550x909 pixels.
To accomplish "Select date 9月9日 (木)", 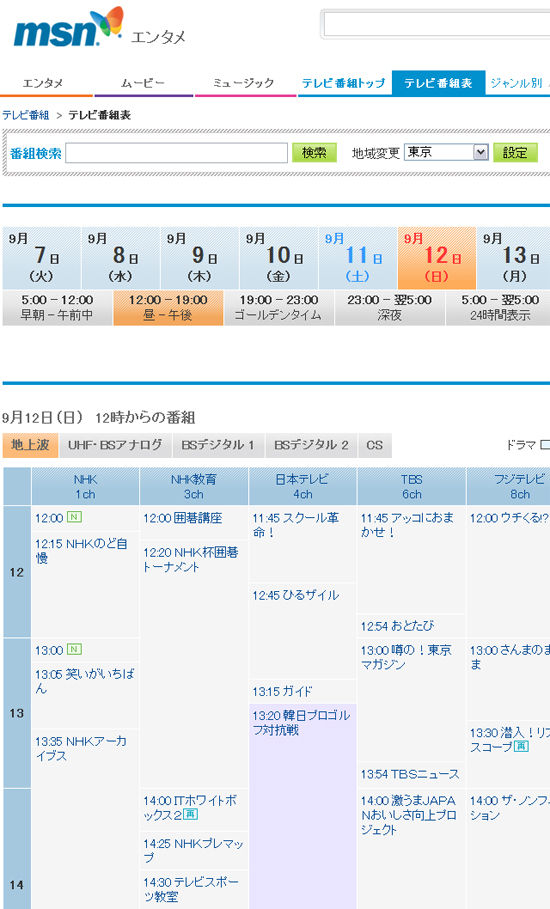I will click(x=199, y=258).
